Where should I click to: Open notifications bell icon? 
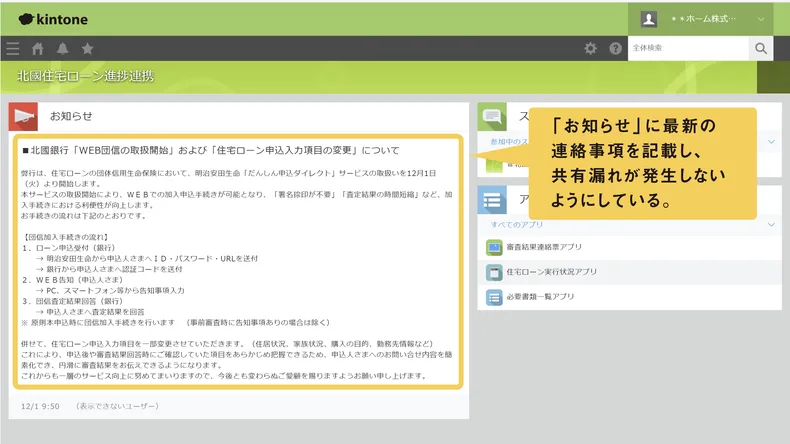click(63, 48)
